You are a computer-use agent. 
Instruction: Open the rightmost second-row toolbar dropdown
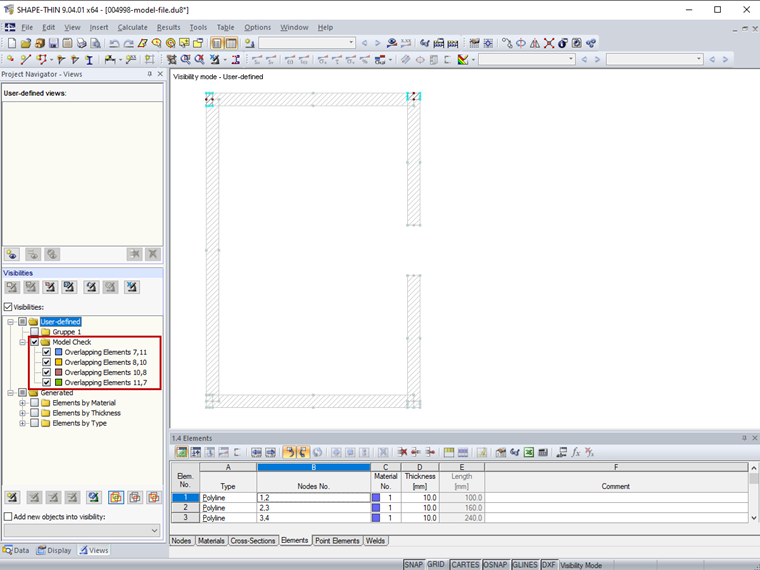tap(698, 59)
